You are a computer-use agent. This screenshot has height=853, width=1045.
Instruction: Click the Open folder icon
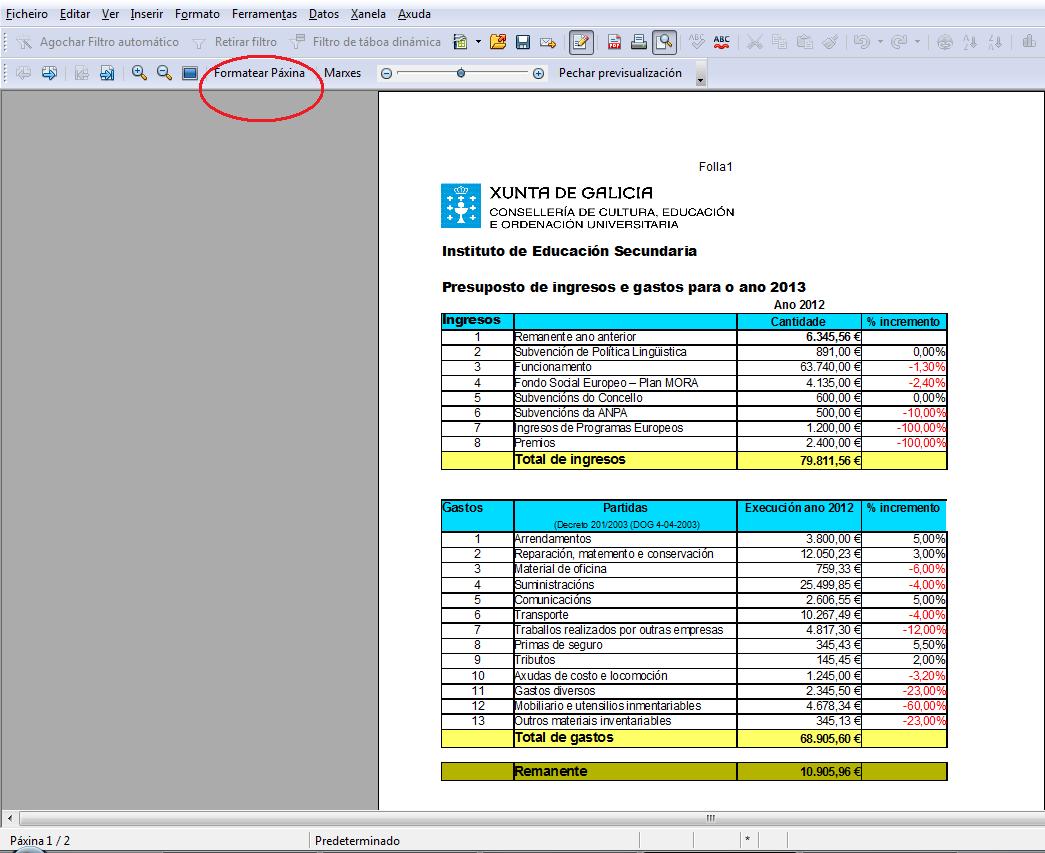tap(498, 42)
